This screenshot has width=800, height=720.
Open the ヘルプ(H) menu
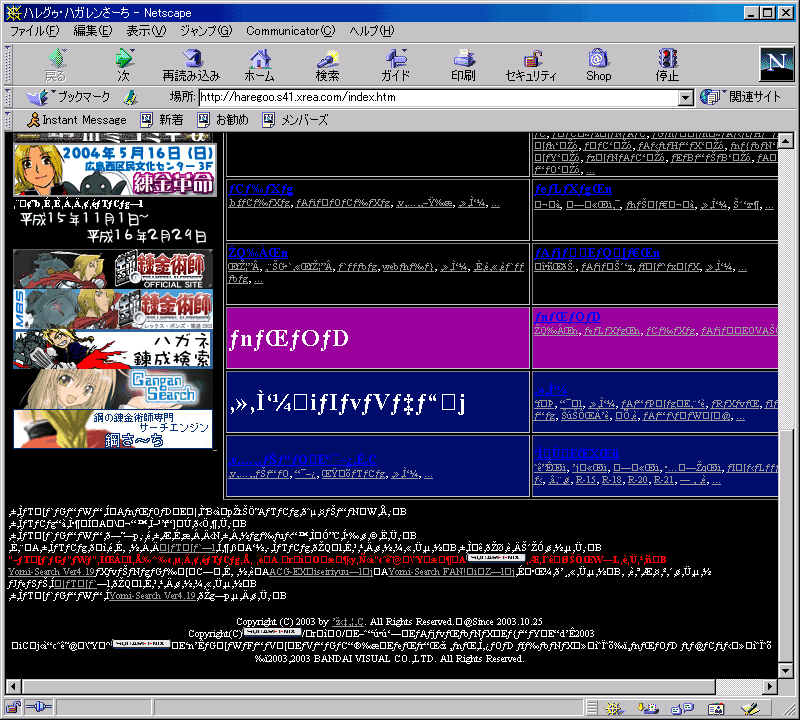[x=372, y=31]
